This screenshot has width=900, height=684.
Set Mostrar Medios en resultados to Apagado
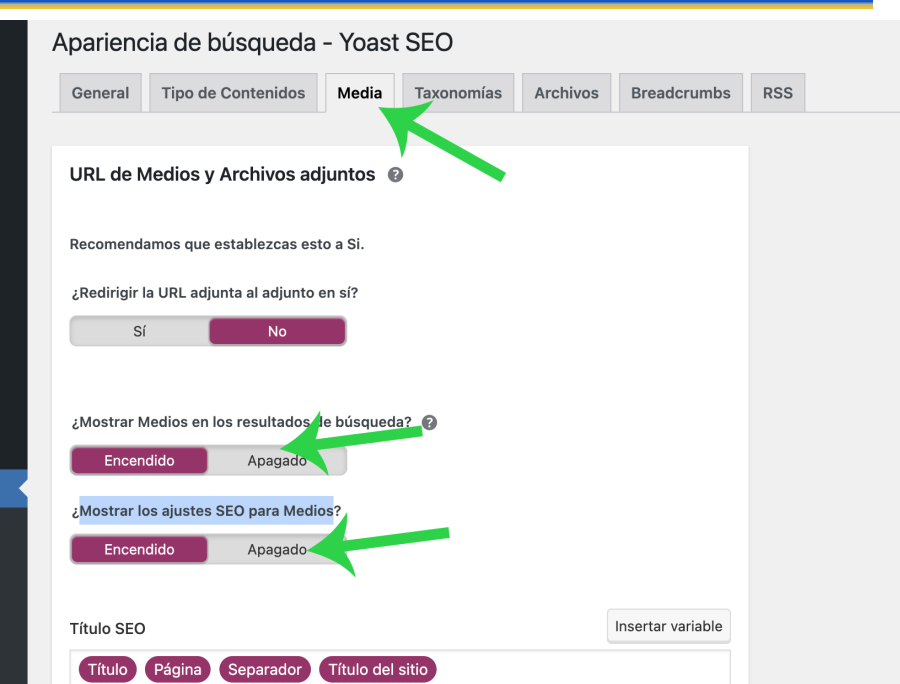point(277,461)
